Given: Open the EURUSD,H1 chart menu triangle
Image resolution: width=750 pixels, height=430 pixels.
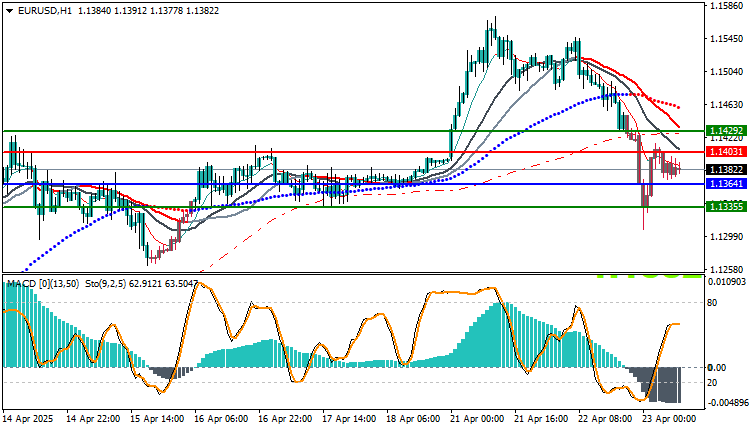Looking at the screenshot, I should (x=10, y=11).
